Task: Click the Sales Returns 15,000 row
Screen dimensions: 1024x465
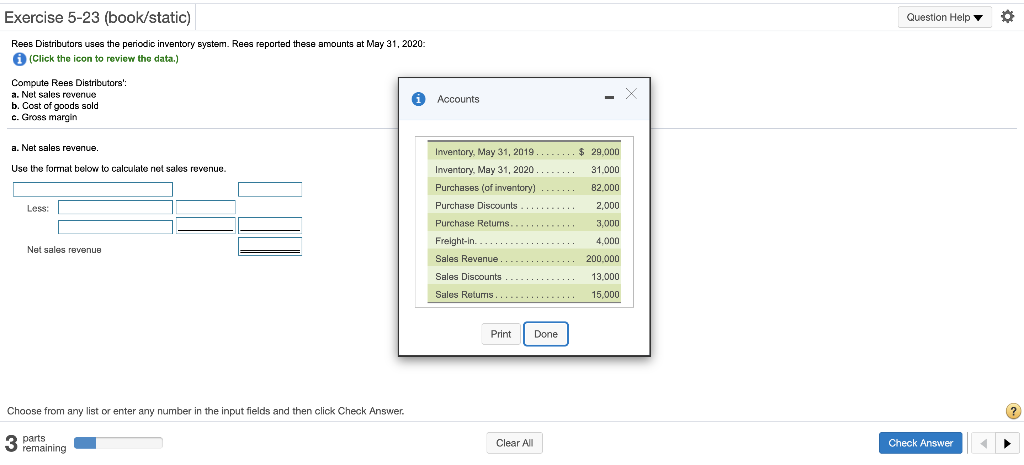Action: [x=524, y=295]
